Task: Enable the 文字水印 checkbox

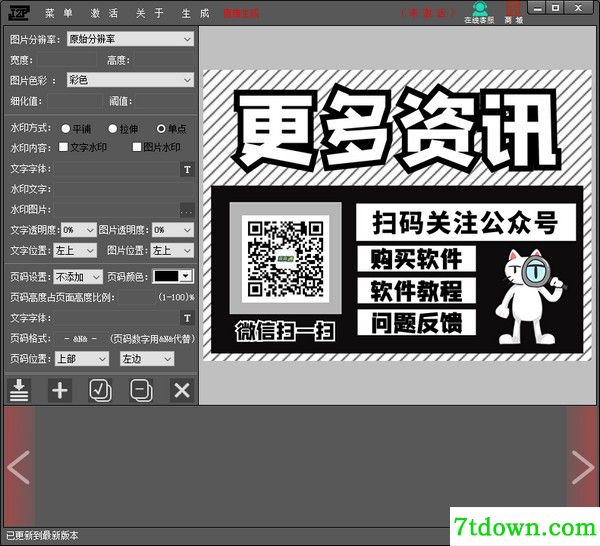Action: point(83,147)
